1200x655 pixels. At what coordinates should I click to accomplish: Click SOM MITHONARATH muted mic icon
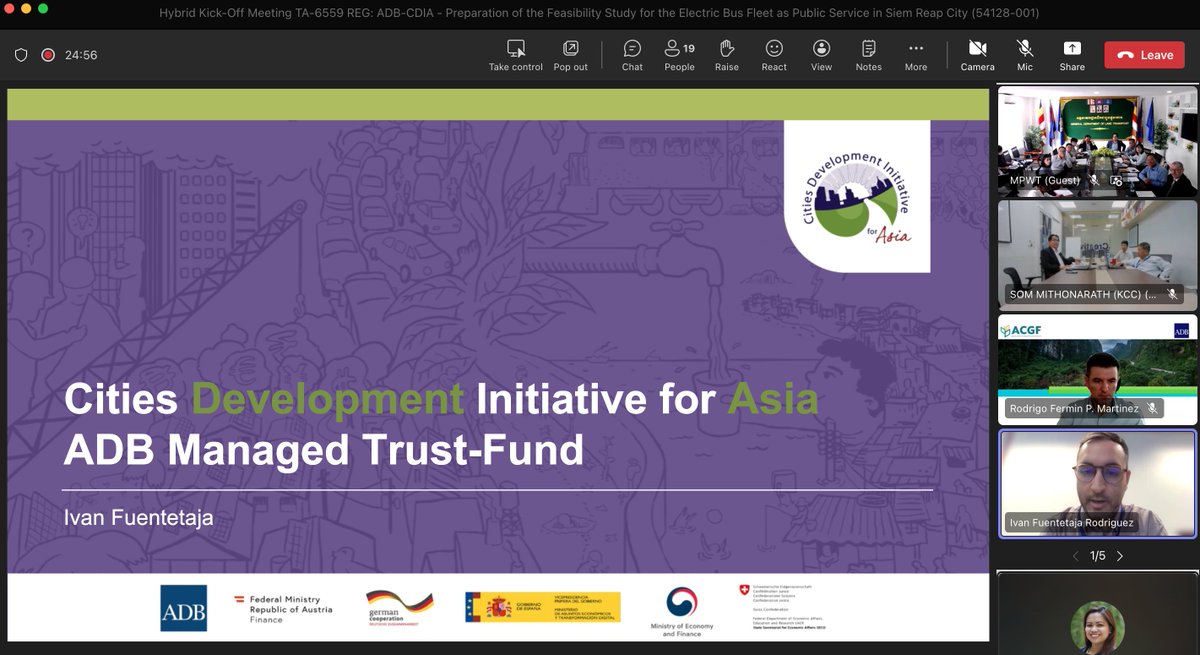tap(1171, 295)
